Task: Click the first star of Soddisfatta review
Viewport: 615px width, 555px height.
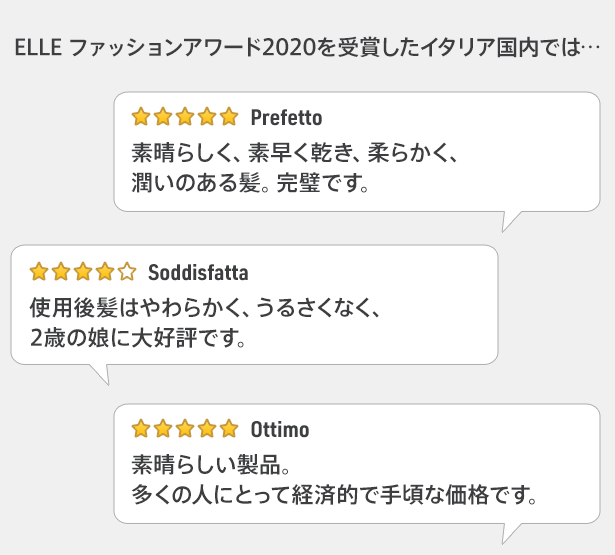Action: click(x=39, y=272)
